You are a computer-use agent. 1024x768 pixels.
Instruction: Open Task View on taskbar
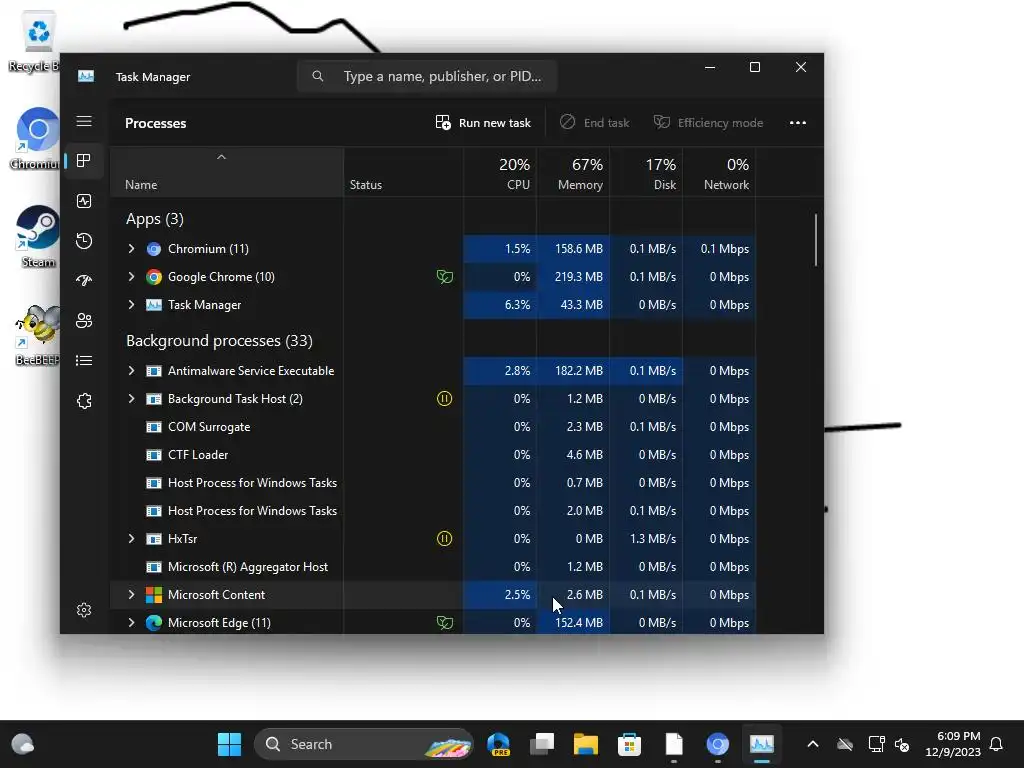(x=542, y=744)
